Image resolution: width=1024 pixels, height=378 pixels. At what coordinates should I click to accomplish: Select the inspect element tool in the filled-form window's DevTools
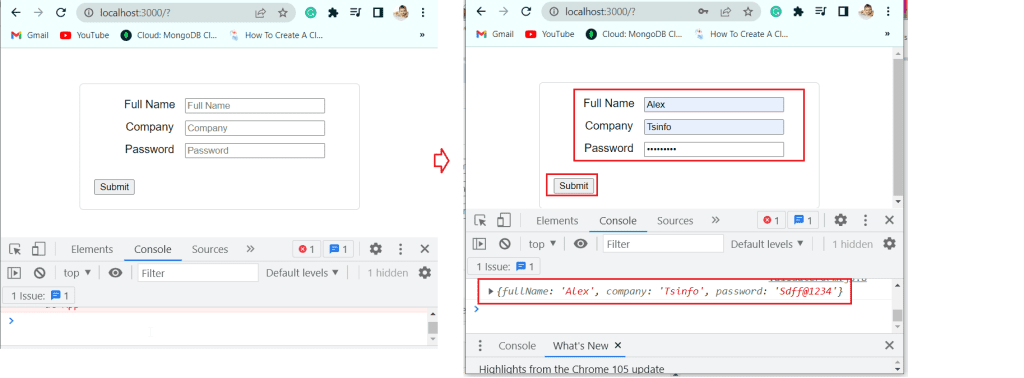pos(481,221)
